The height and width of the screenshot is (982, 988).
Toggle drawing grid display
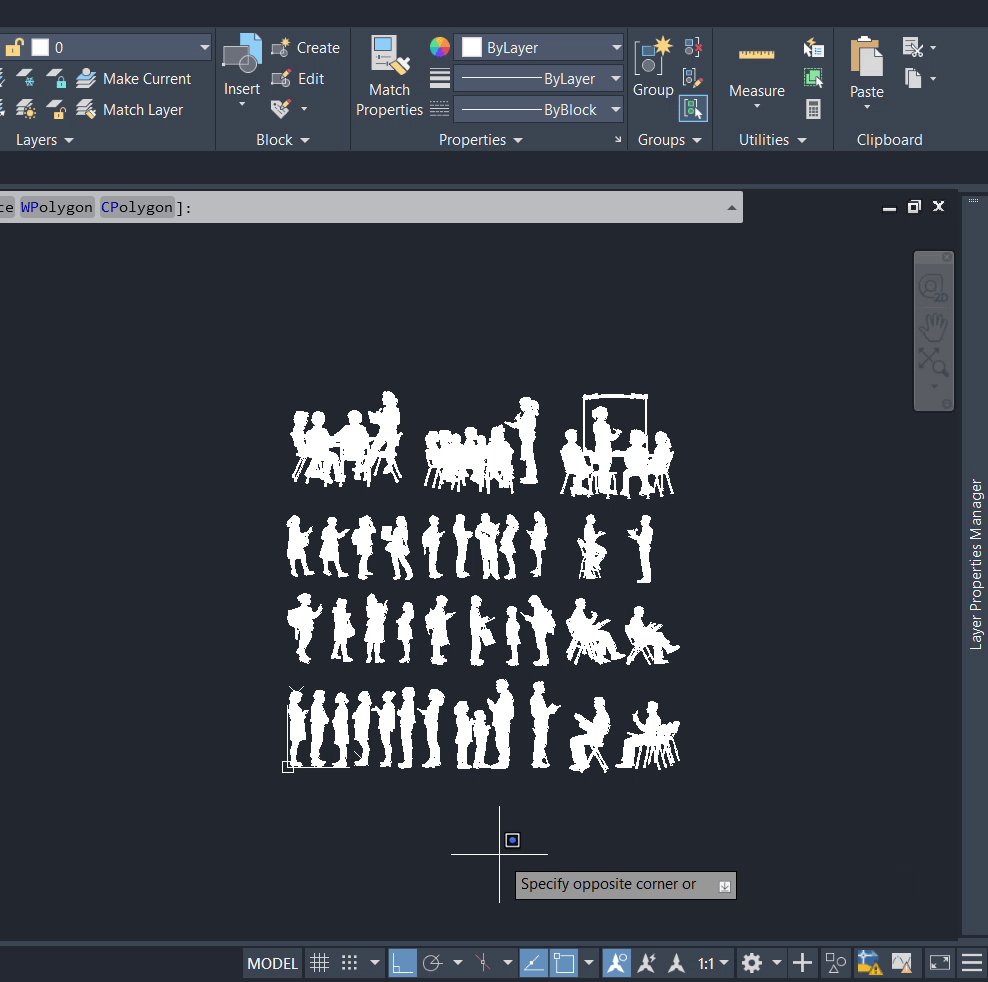319,963
